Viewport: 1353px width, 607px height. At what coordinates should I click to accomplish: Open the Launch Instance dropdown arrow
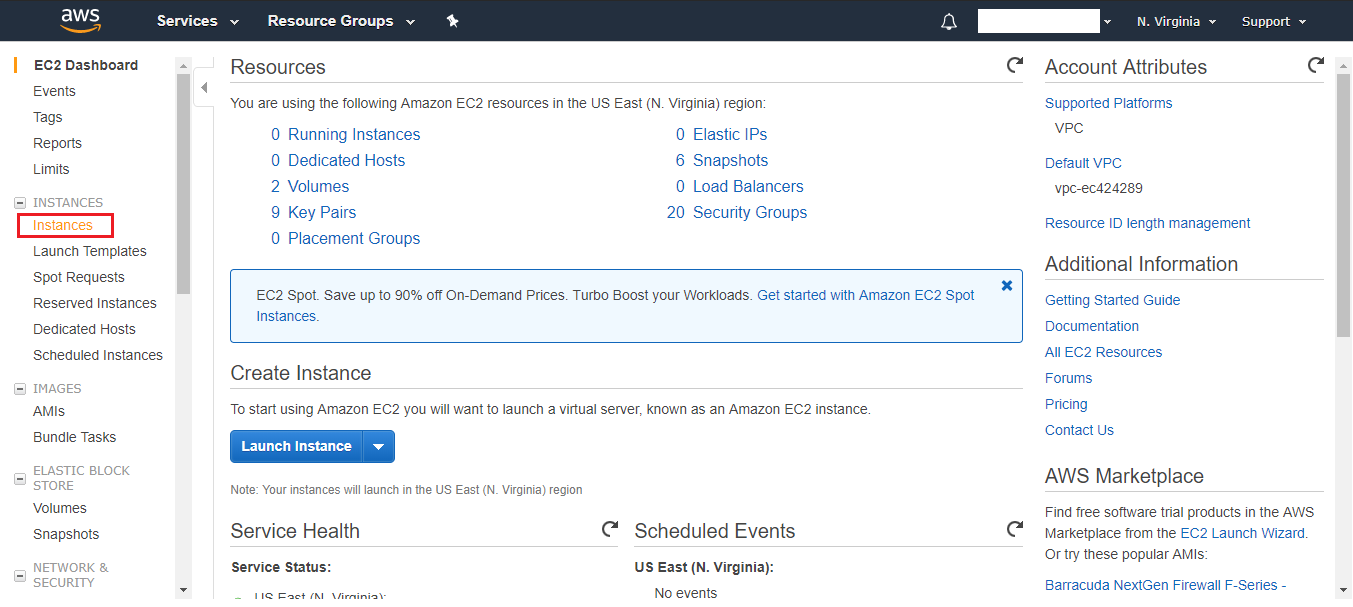pyautogui.click(x=378, y=447)
